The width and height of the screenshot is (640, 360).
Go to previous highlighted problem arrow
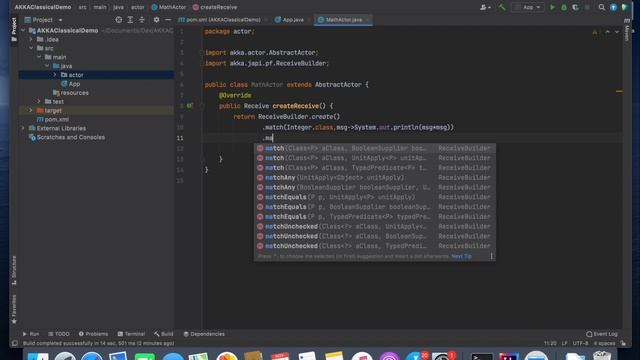(607, 32)
